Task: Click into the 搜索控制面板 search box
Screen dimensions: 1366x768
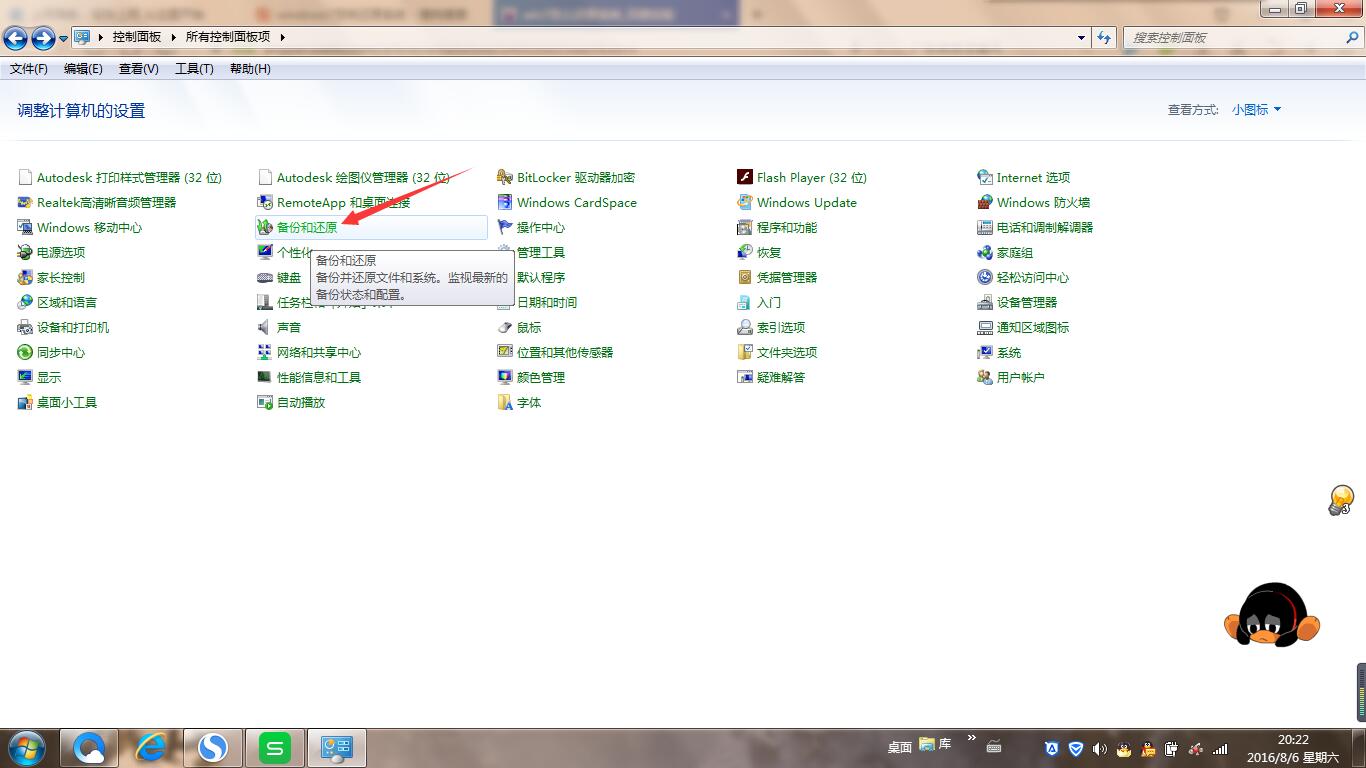Action: (x=1235, y=38)
